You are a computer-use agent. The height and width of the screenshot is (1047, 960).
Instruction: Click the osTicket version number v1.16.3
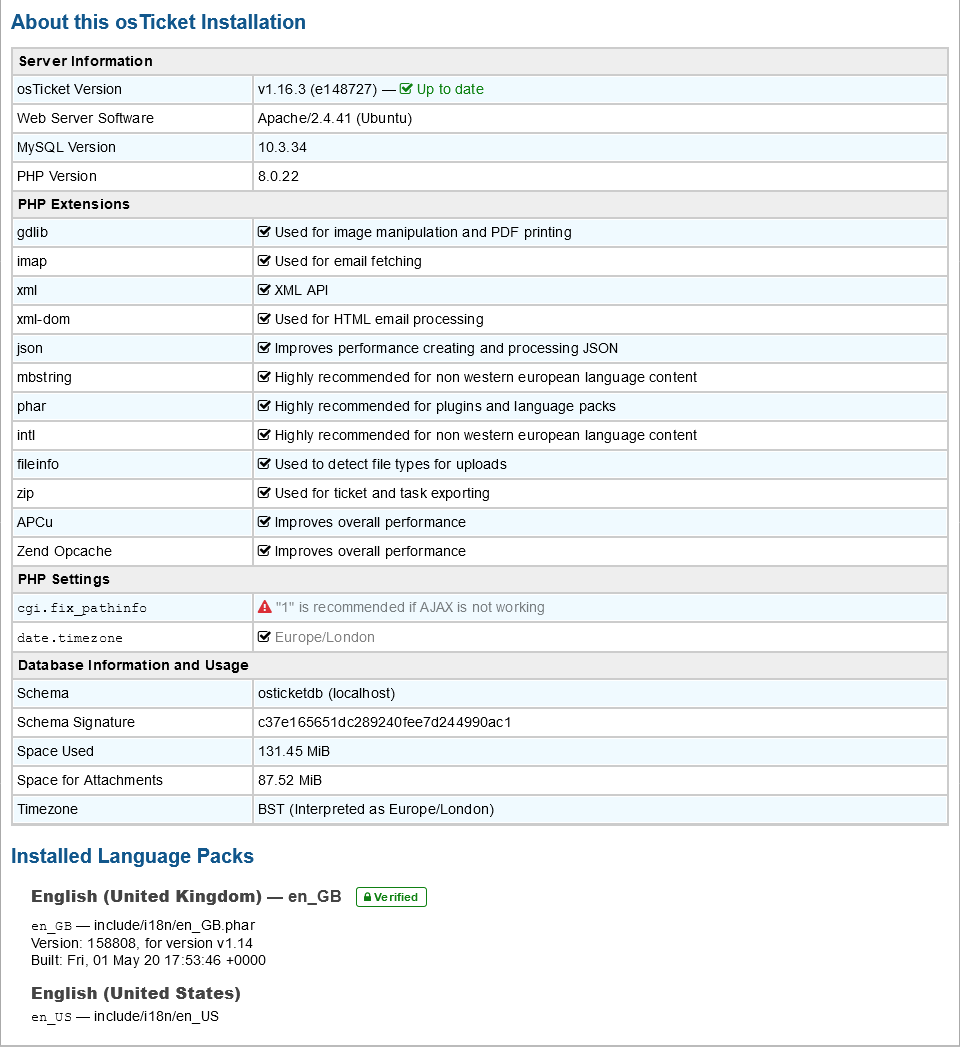click(282, 89)
